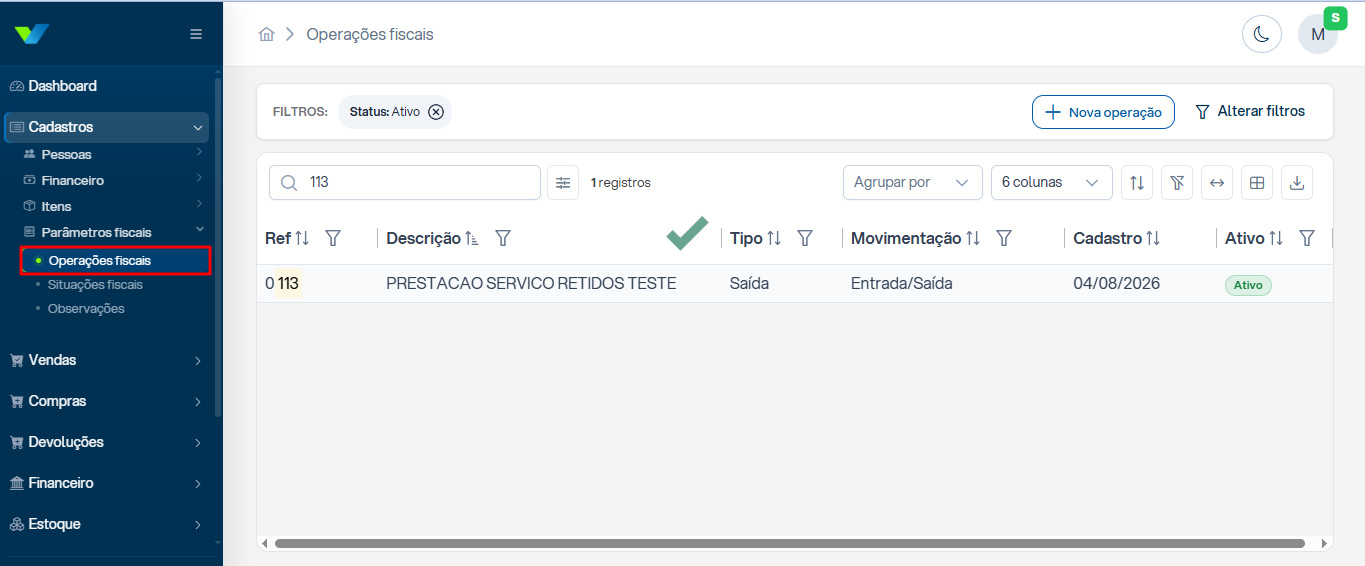Open the 6 colunas dropdown

point(1051,182)
